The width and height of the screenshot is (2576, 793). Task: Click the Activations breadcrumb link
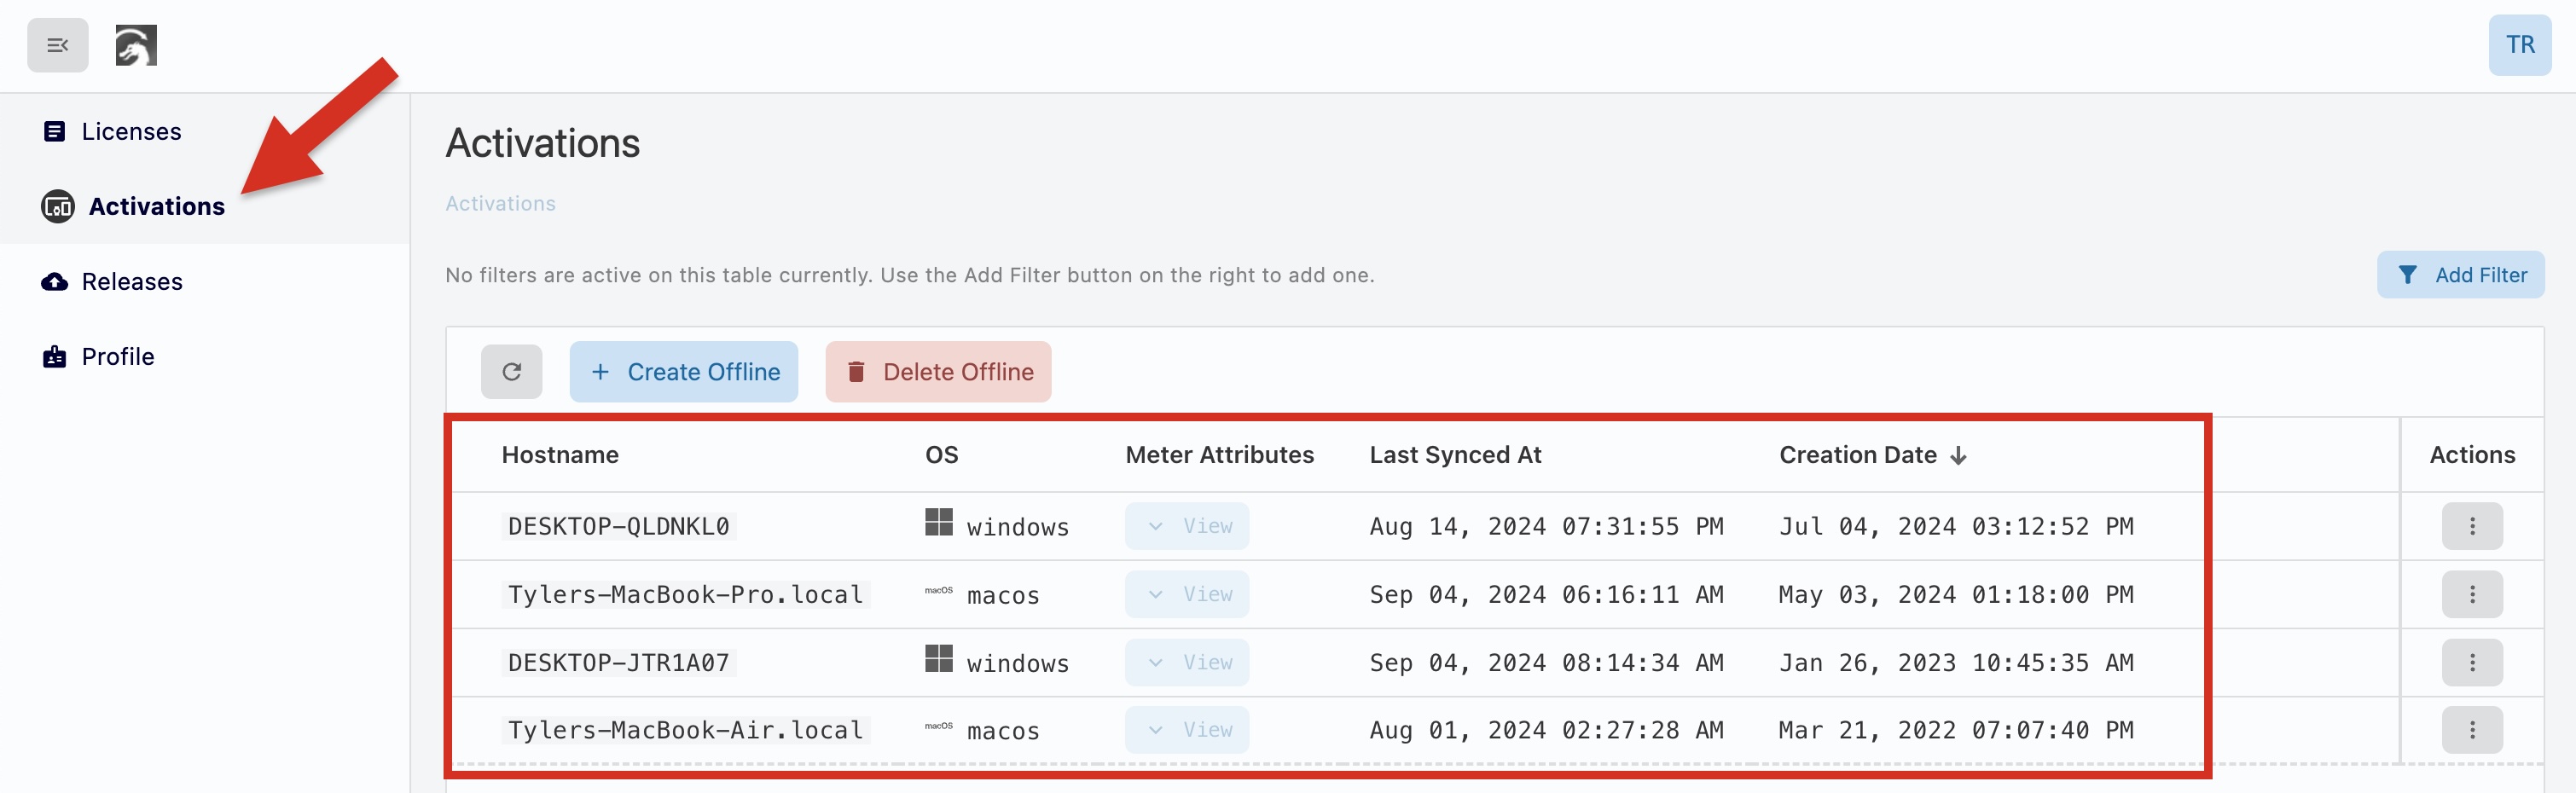[500, 204]
